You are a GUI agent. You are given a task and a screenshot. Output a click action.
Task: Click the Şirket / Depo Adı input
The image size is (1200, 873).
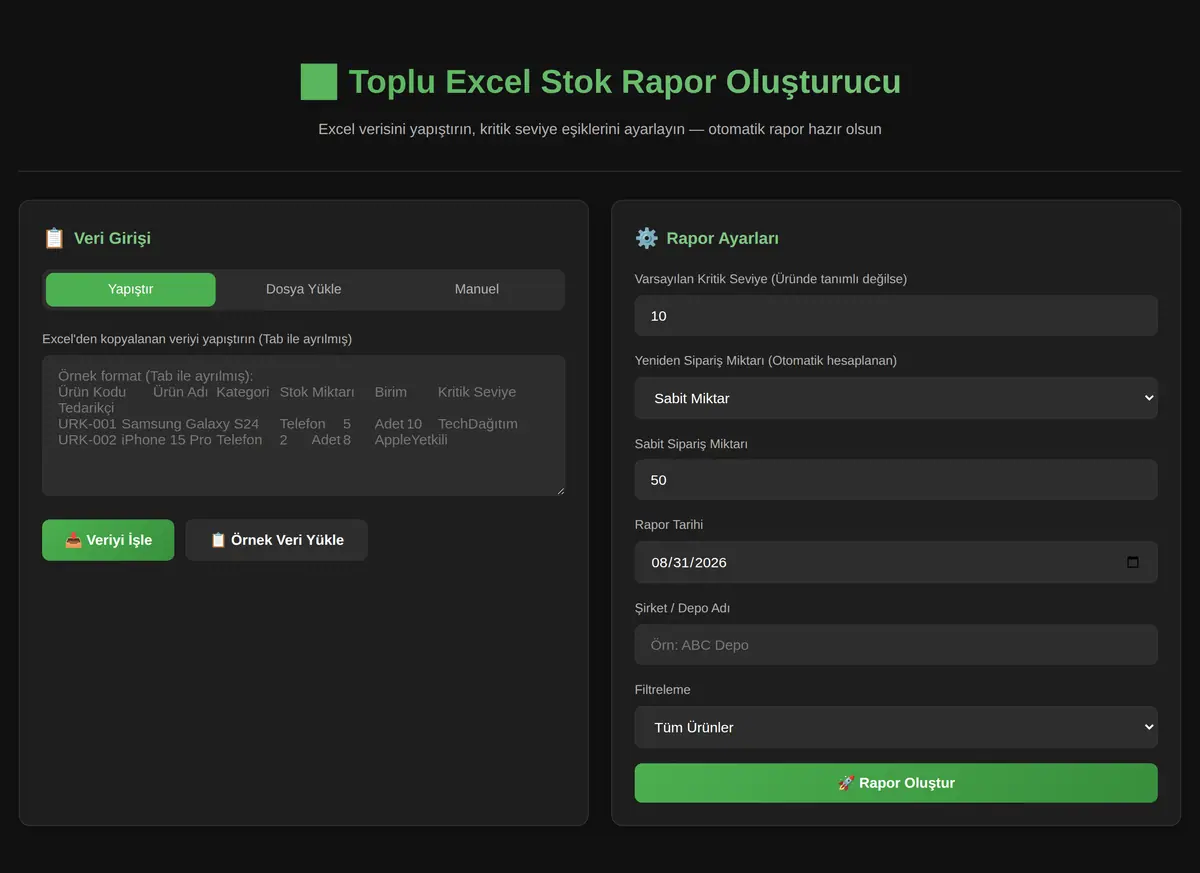tap(896, 645)
